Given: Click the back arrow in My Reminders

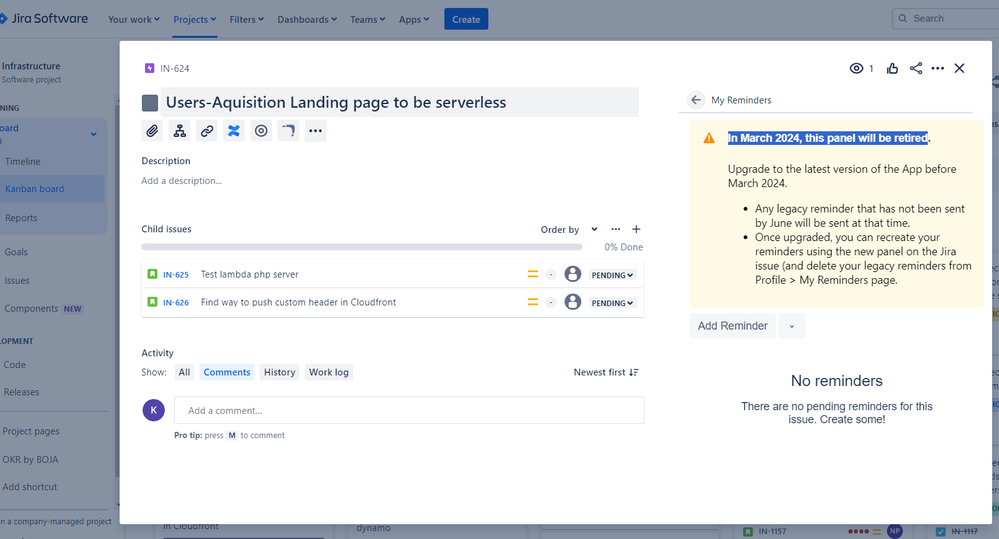Looking at the screenshot, I should (x=696, y=100).
